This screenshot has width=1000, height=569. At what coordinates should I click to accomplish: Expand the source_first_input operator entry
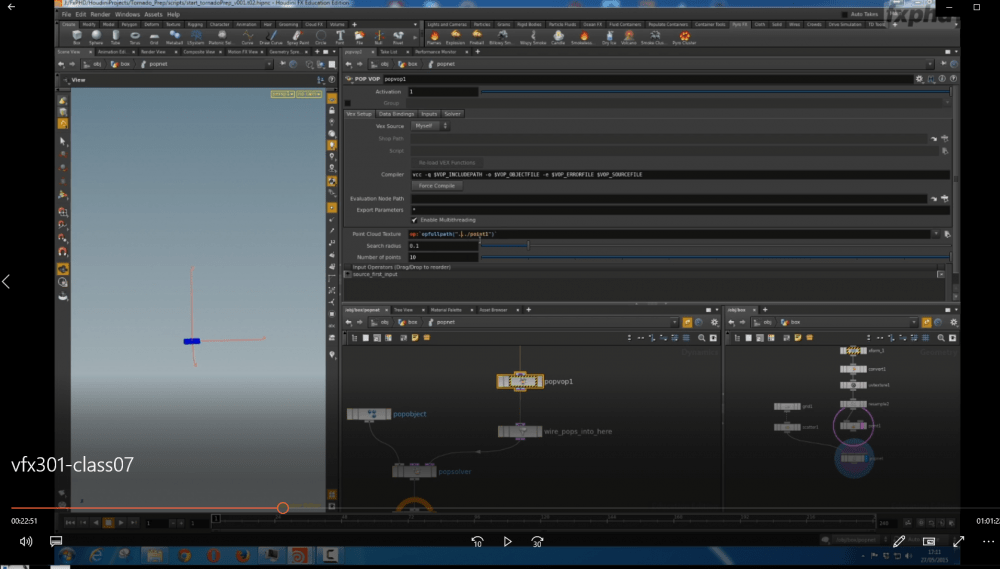[348, 274]
